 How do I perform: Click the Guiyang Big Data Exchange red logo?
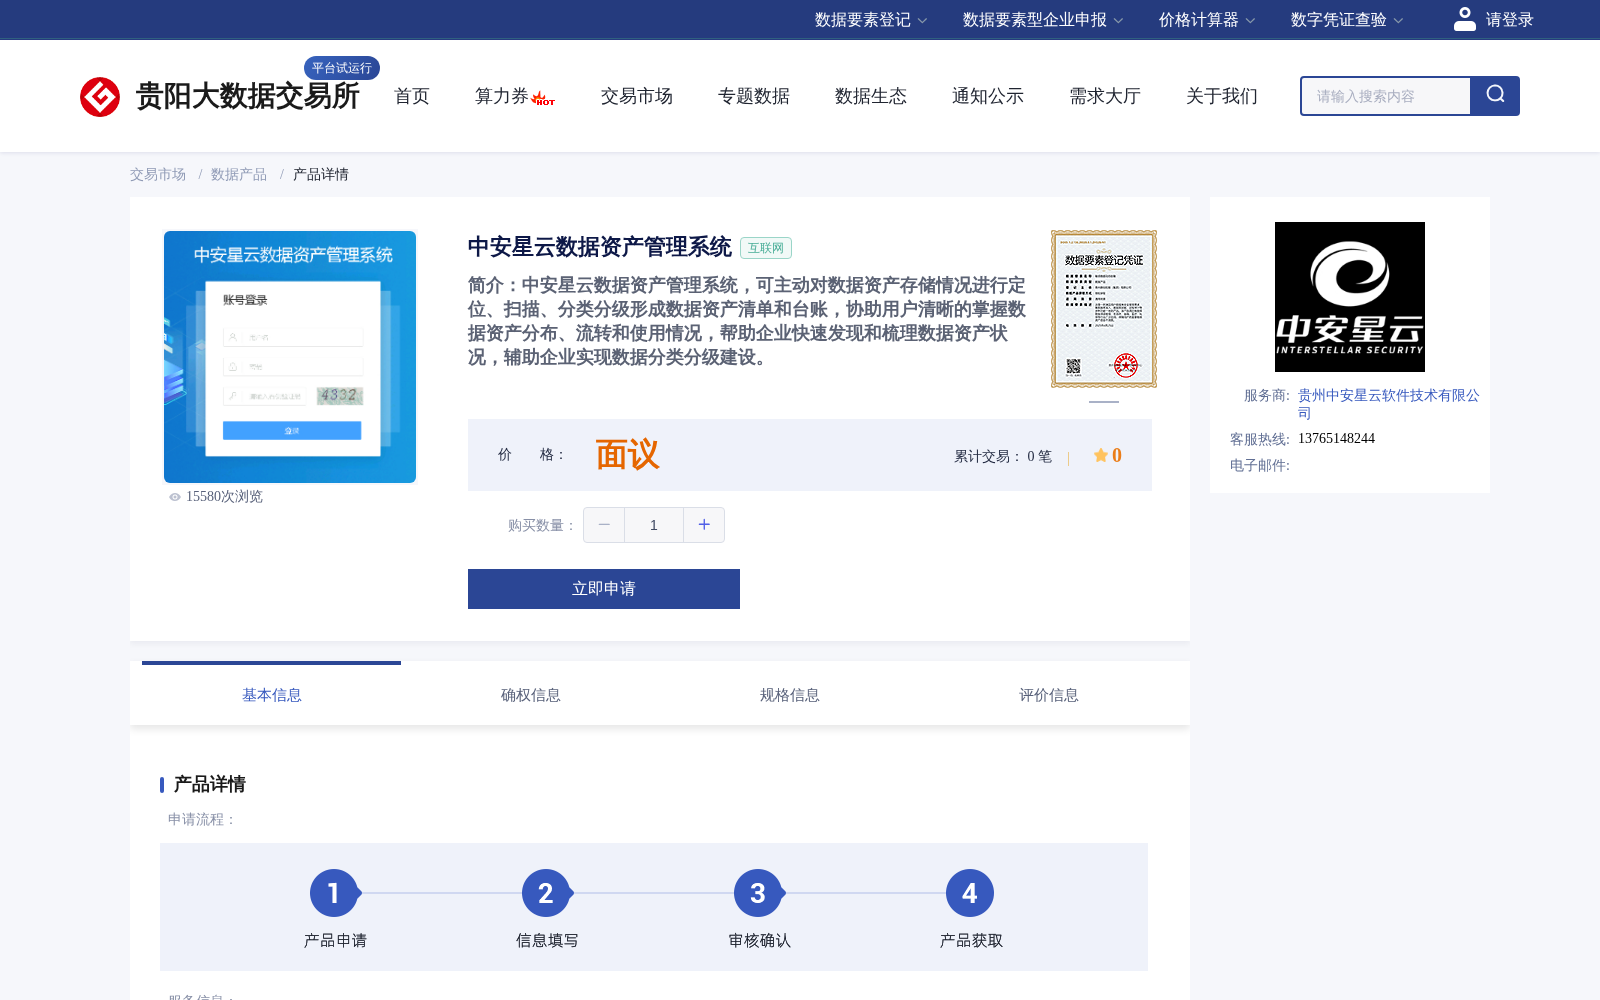pos(100,97)
